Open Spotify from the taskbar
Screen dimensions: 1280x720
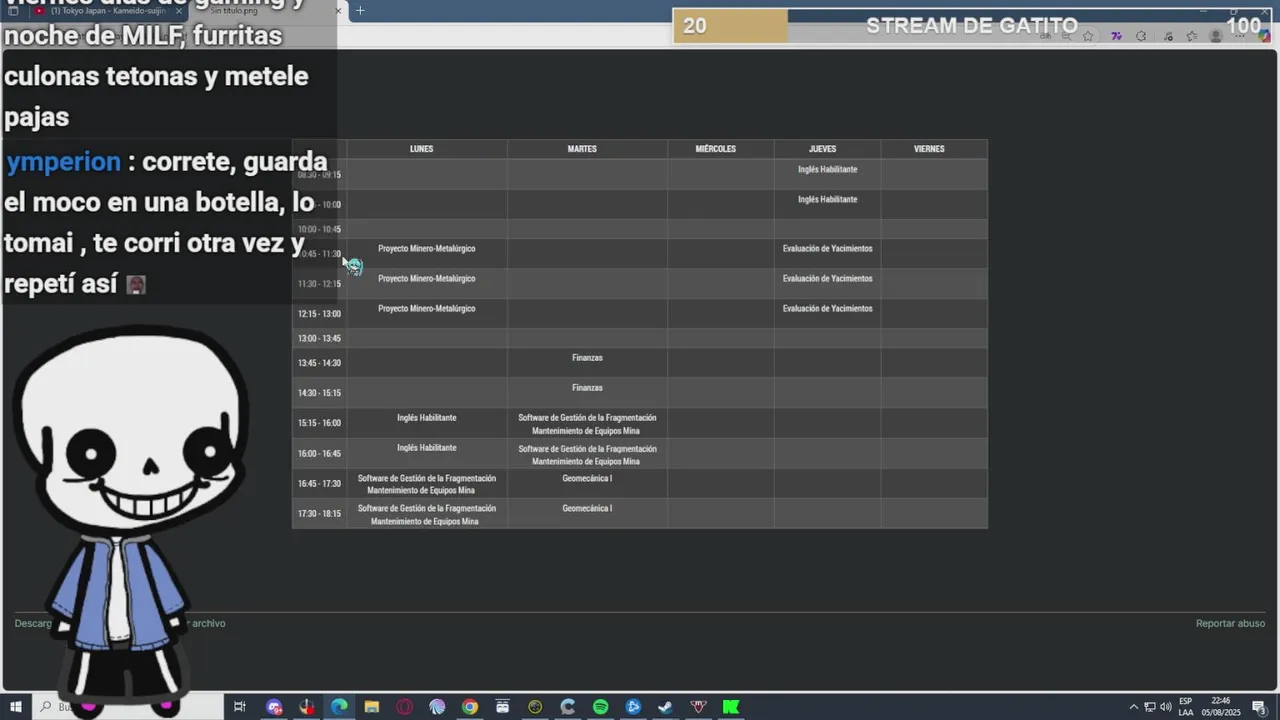[600, 707]
